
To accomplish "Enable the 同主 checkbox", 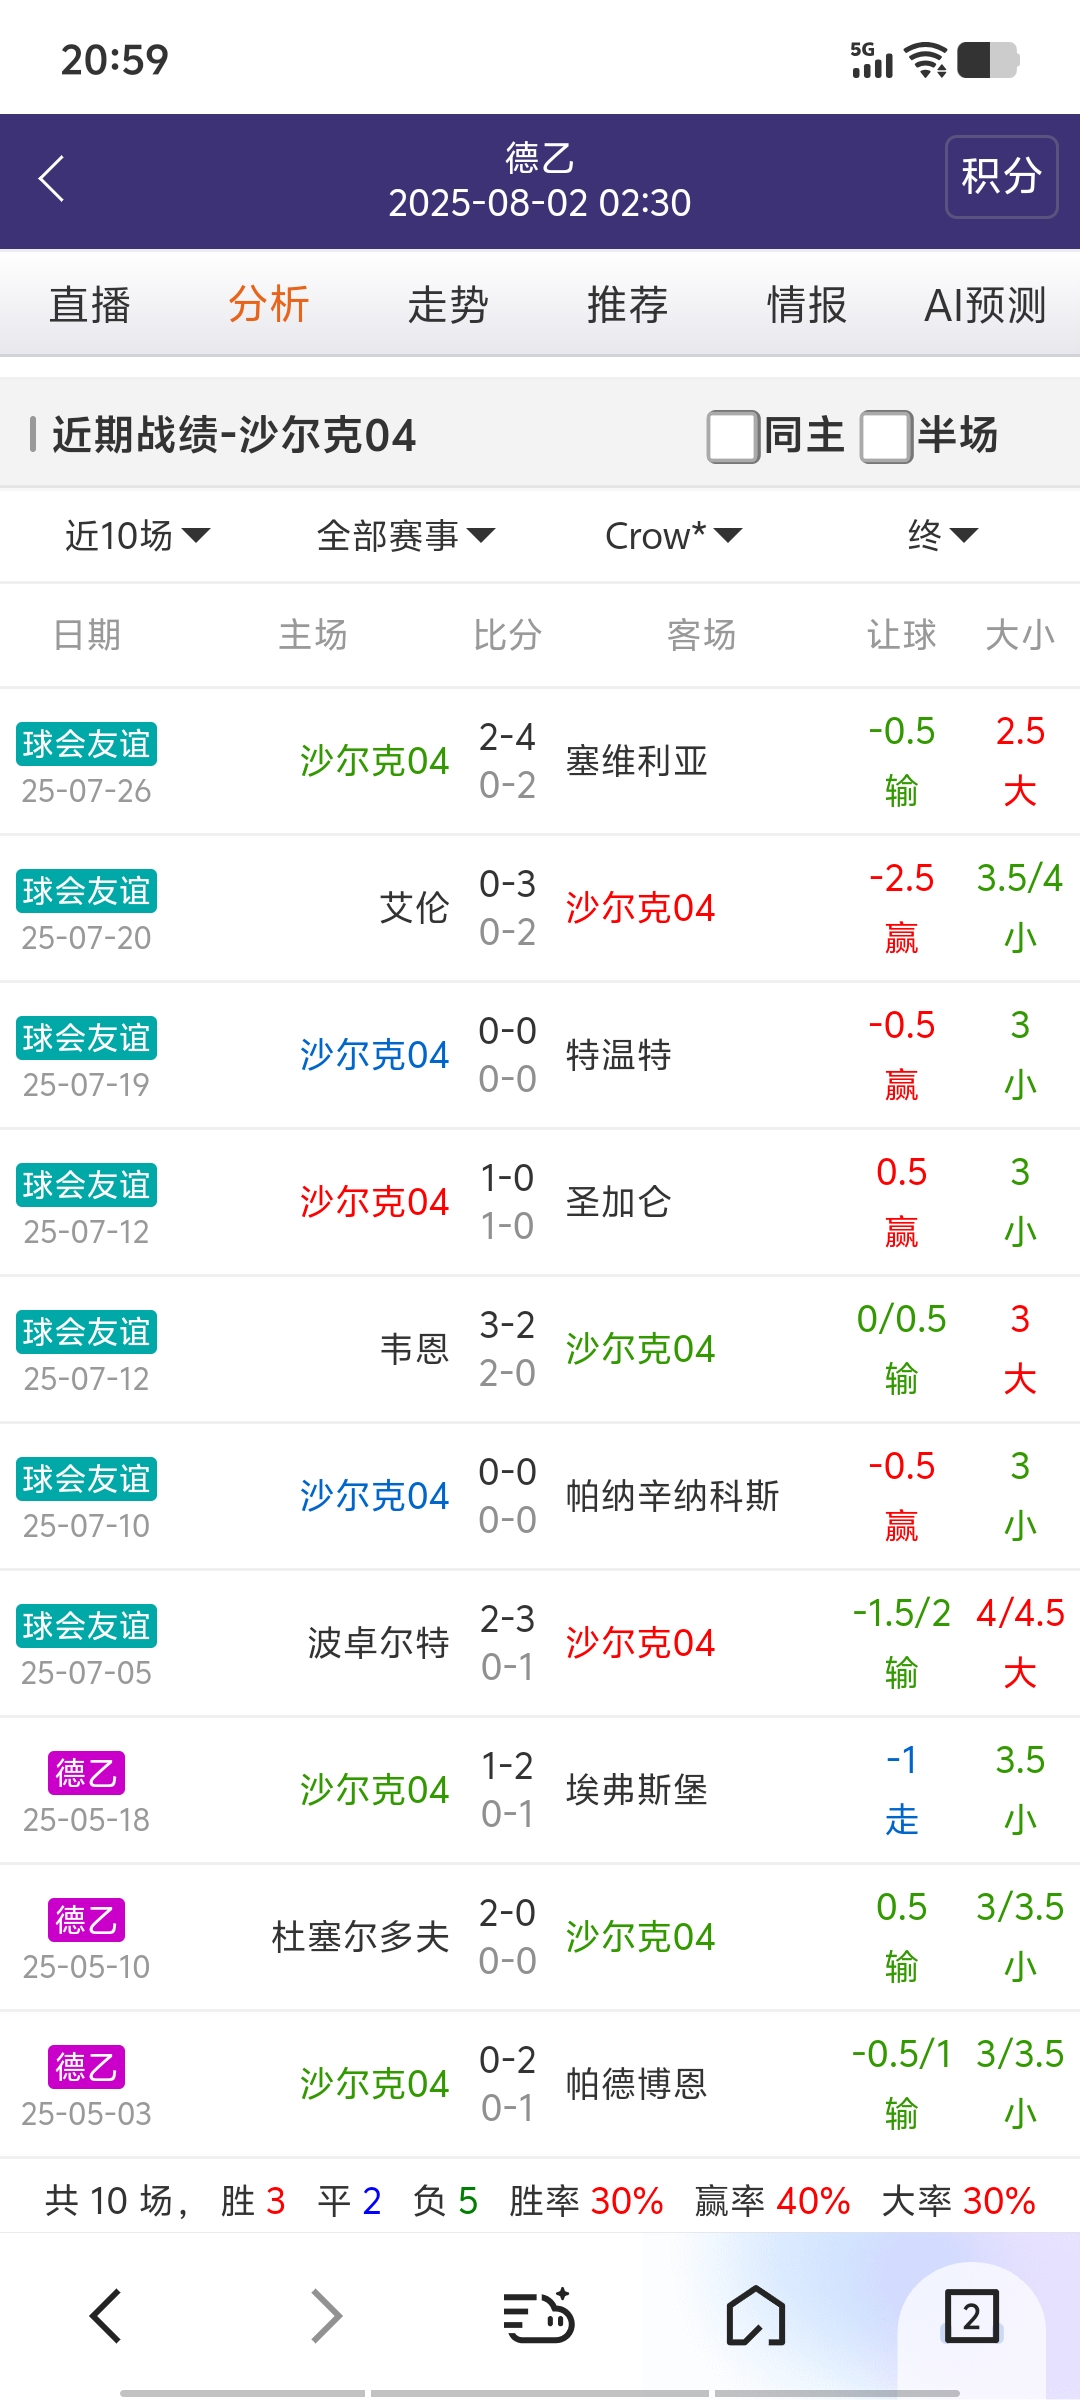I will (x=733, y=437).
